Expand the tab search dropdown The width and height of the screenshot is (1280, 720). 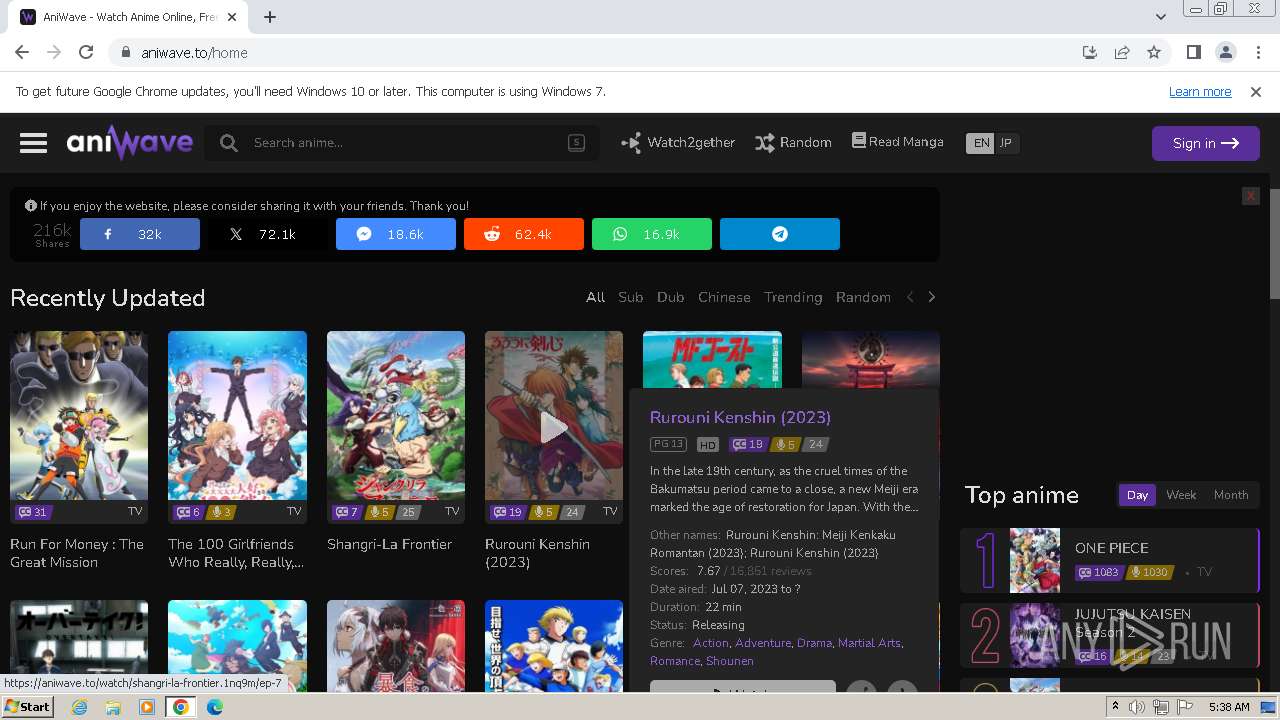[x=1161, y=17]
